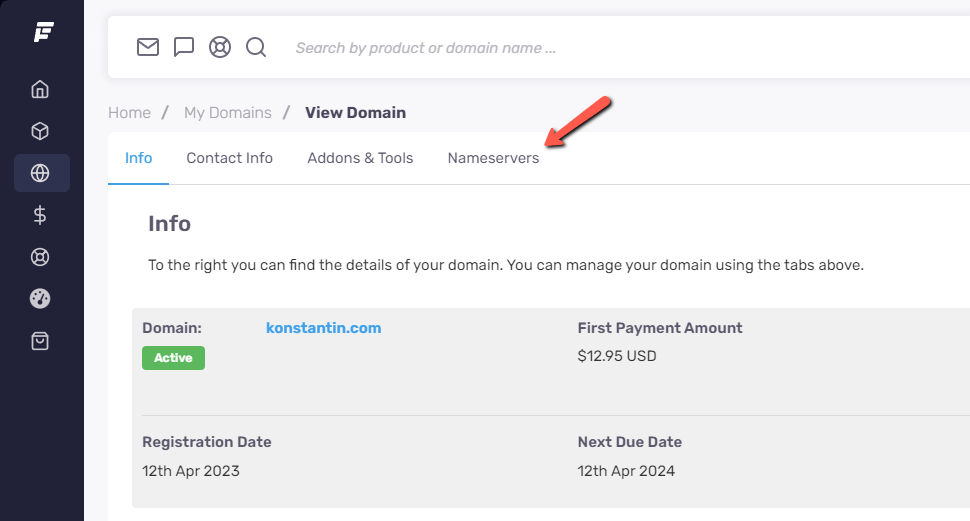The height and width of the screenshot is (521, 970).
Task: Select the Info tab
Action: click(139, 158)
